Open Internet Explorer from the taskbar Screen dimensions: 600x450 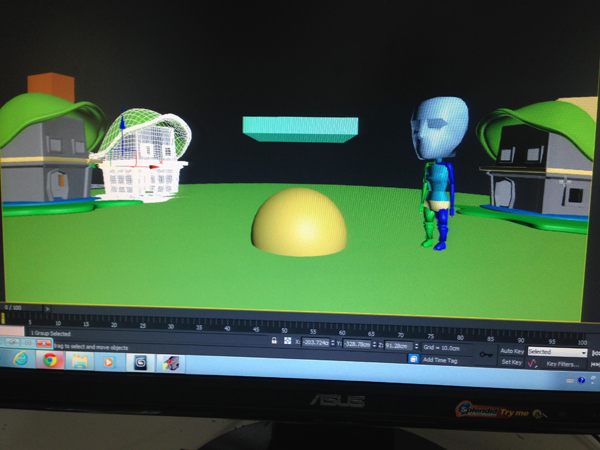(x=21, y=359)
